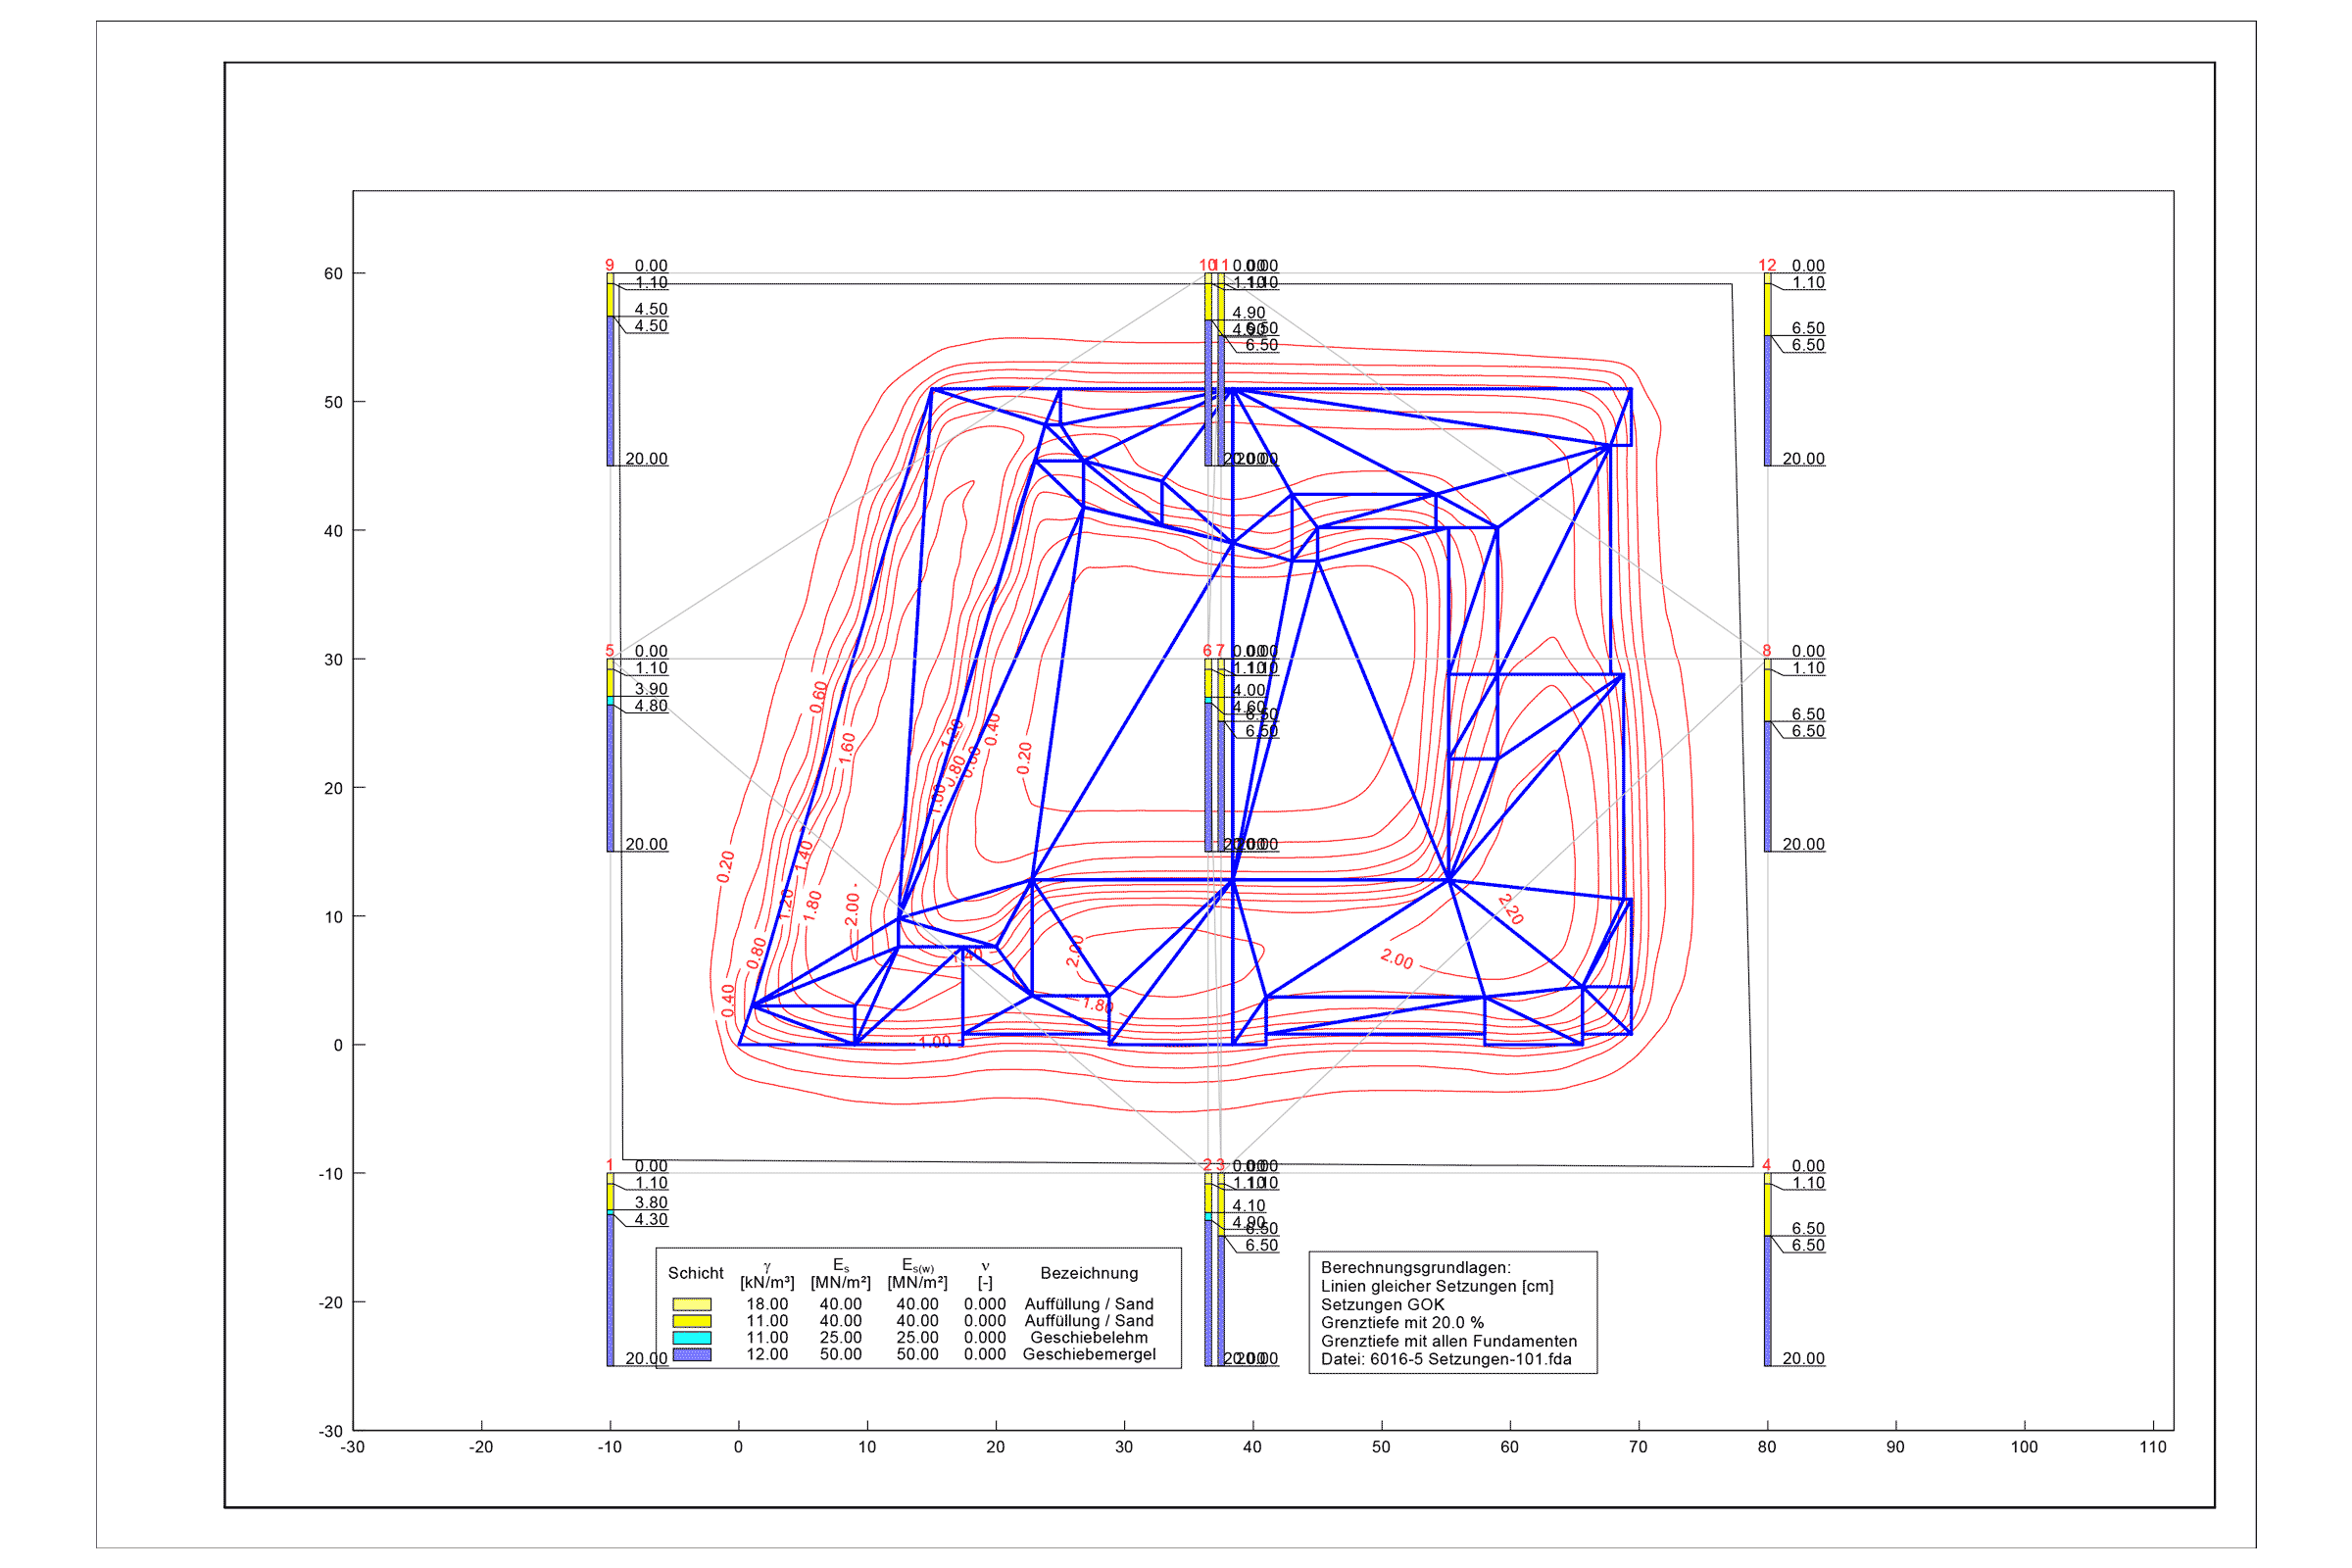Click the Geschiebemergel text in legend
This screenshot has height=1568, width=2352.
pos(1089,1355)
